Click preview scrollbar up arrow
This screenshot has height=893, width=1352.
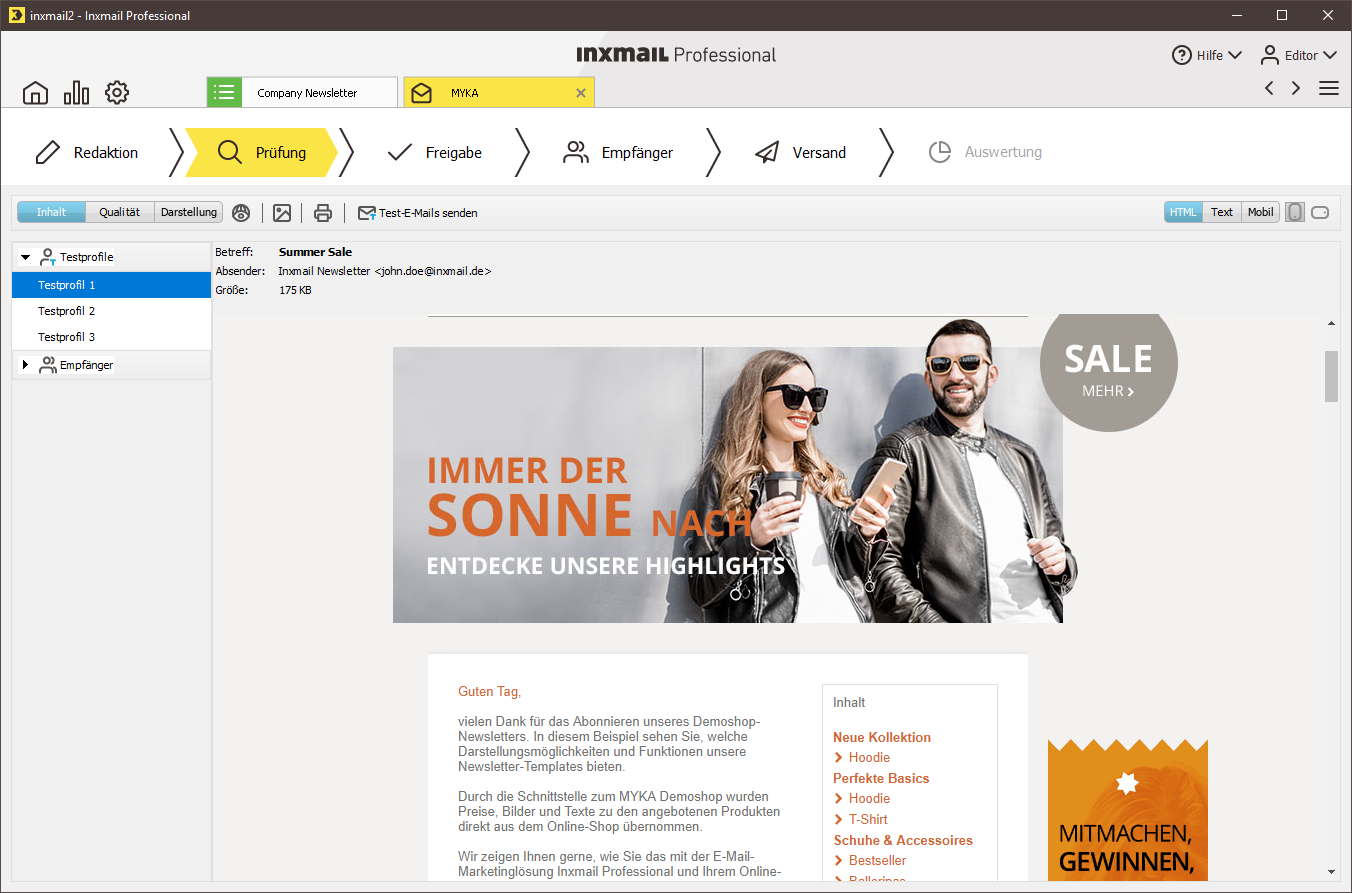click(1331, 323)
